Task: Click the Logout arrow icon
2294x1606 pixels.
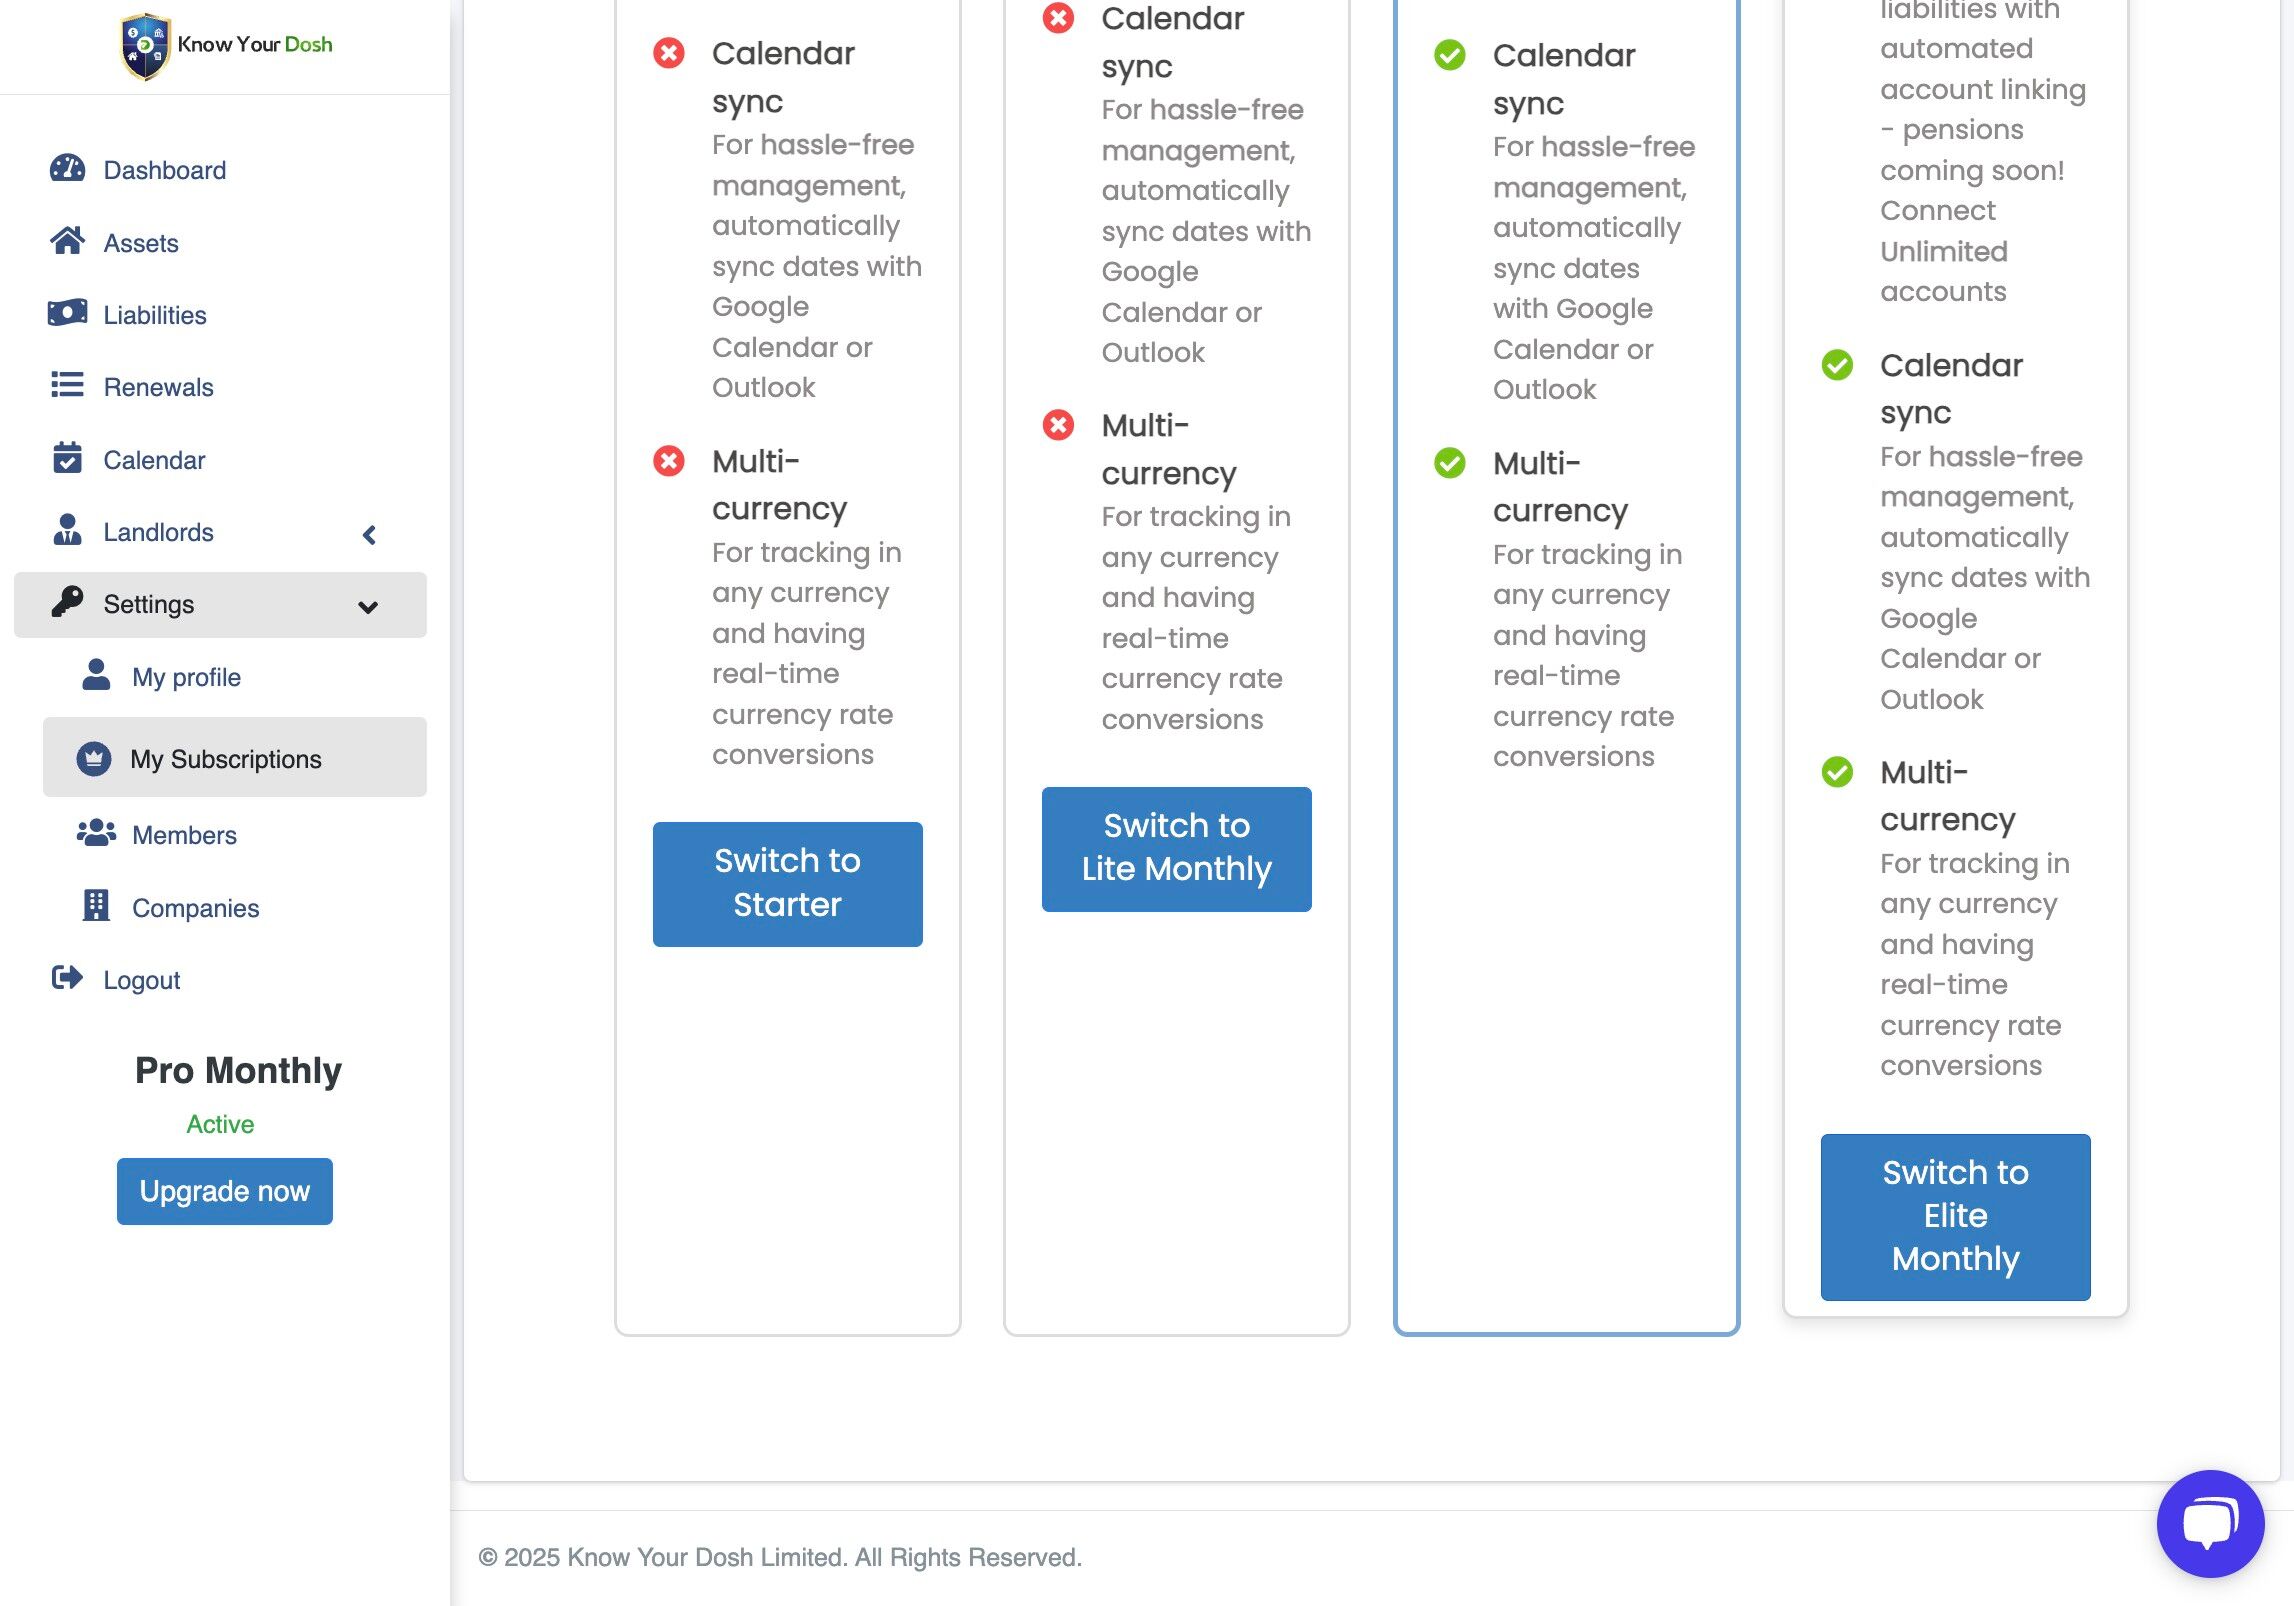Action: coord(67,978)
